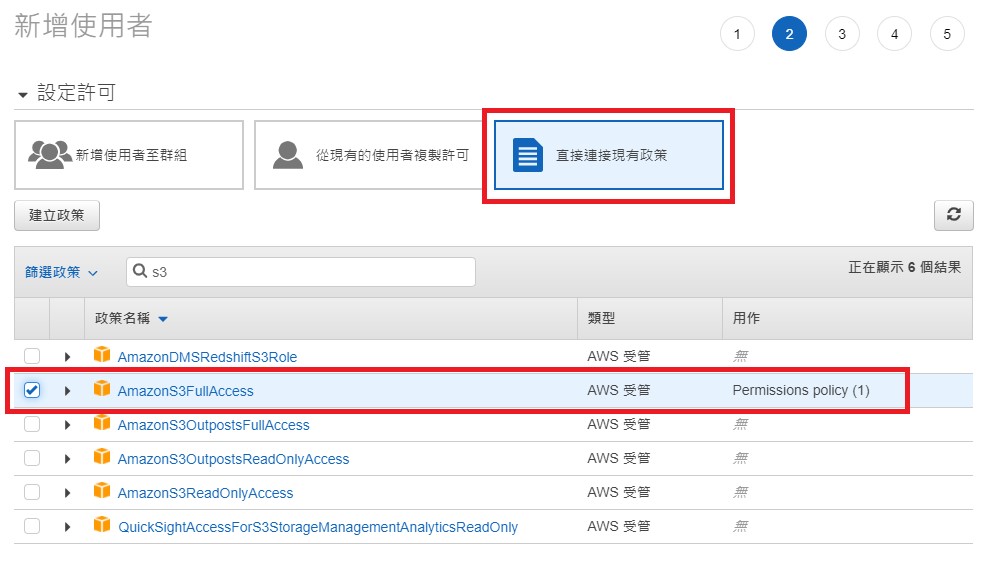Check the AmazonS3OutpostsReadOnlyAccess checkbox

(32, 458)
